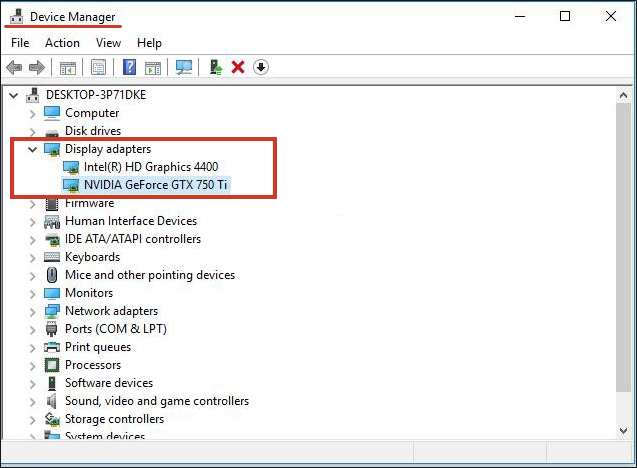Expand the Network adapters chevron

pyautogui.click(x=33, y=312)
